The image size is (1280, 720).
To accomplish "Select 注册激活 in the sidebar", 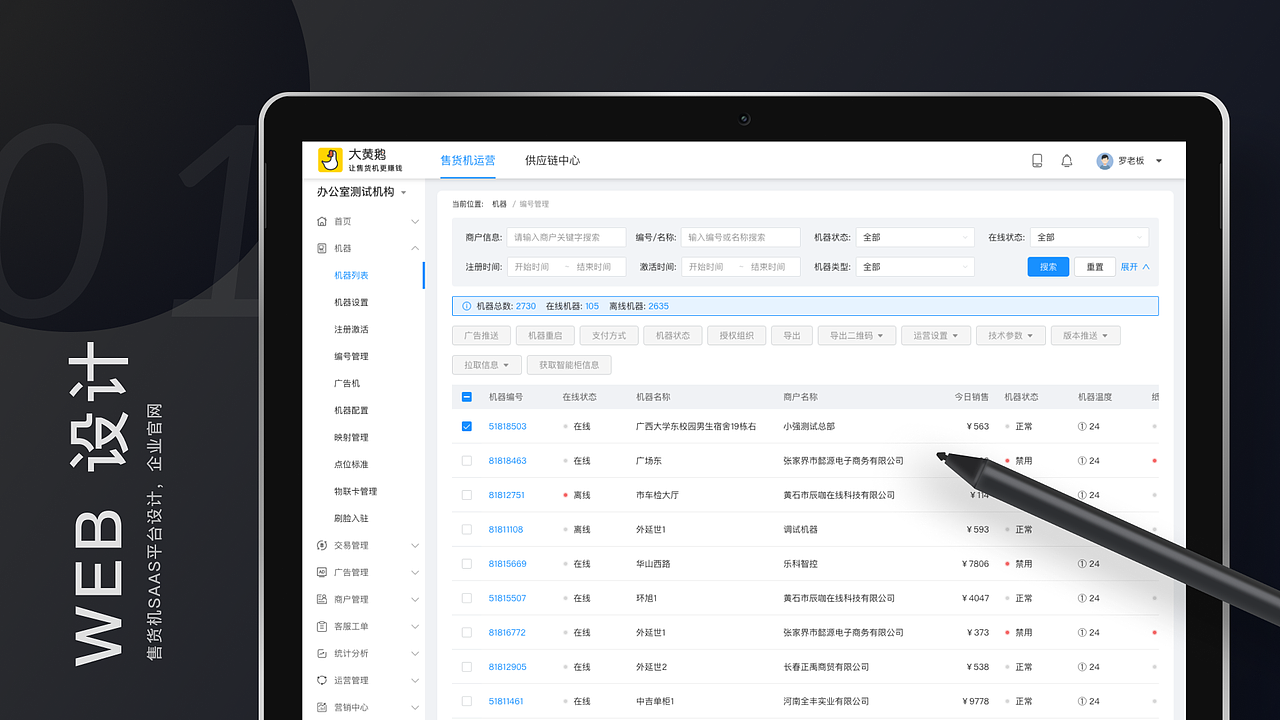I will click(x=351, y=329).
